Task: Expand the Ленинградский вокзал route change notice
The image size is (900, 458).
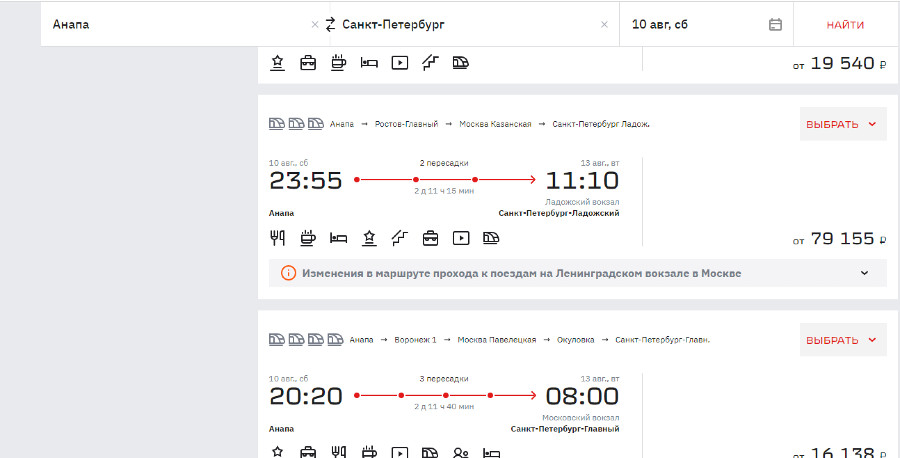Action: pyautogui.click(x=864, y=273)
